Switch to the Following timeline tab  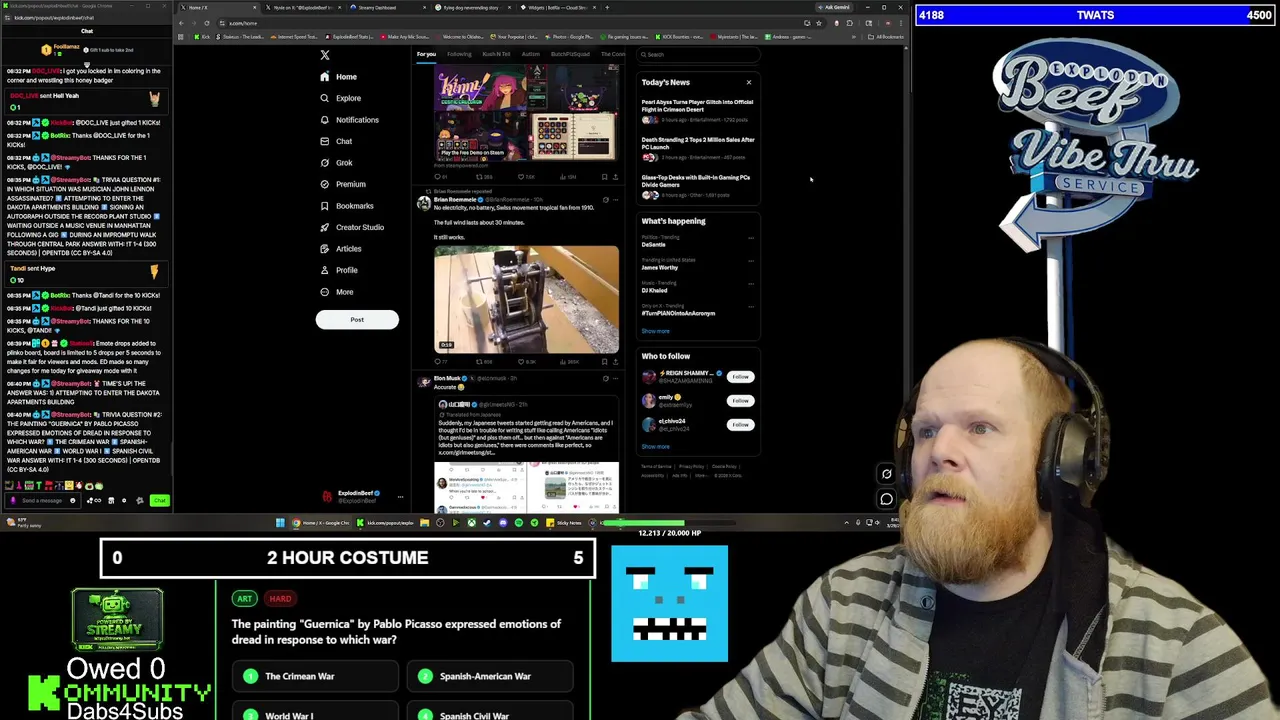459,54
